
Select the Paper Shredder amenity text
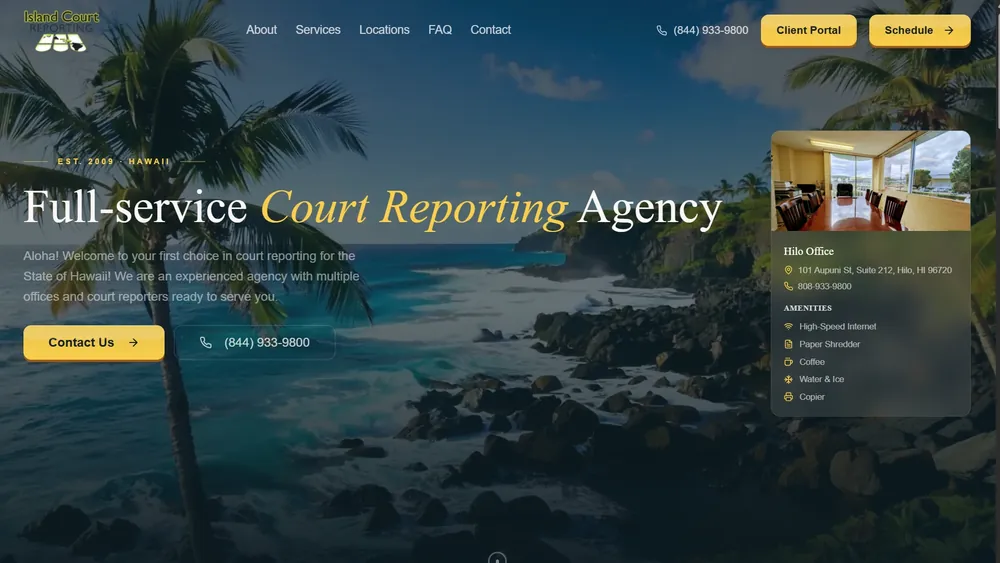coord(829,344)
